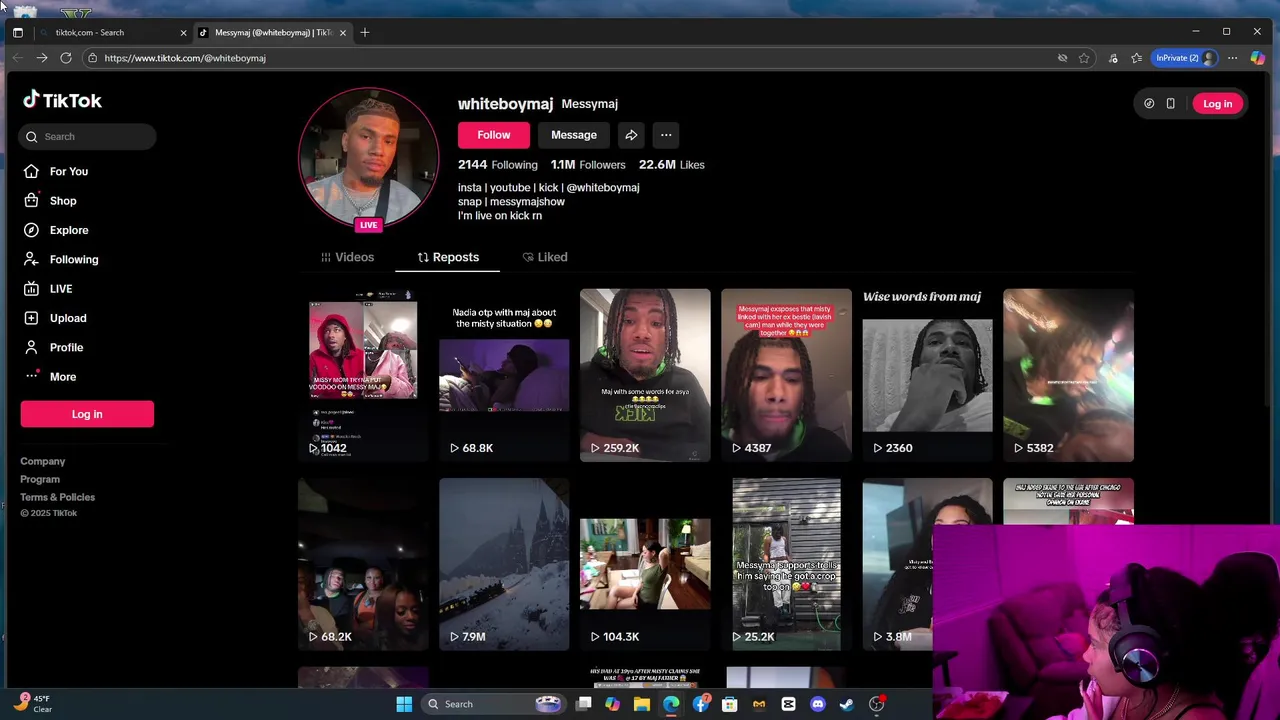The width and height of the screenshot is (1280, 720).
Task: Open the Nadia otp video with 68.8K views
Action: [504, 375]
